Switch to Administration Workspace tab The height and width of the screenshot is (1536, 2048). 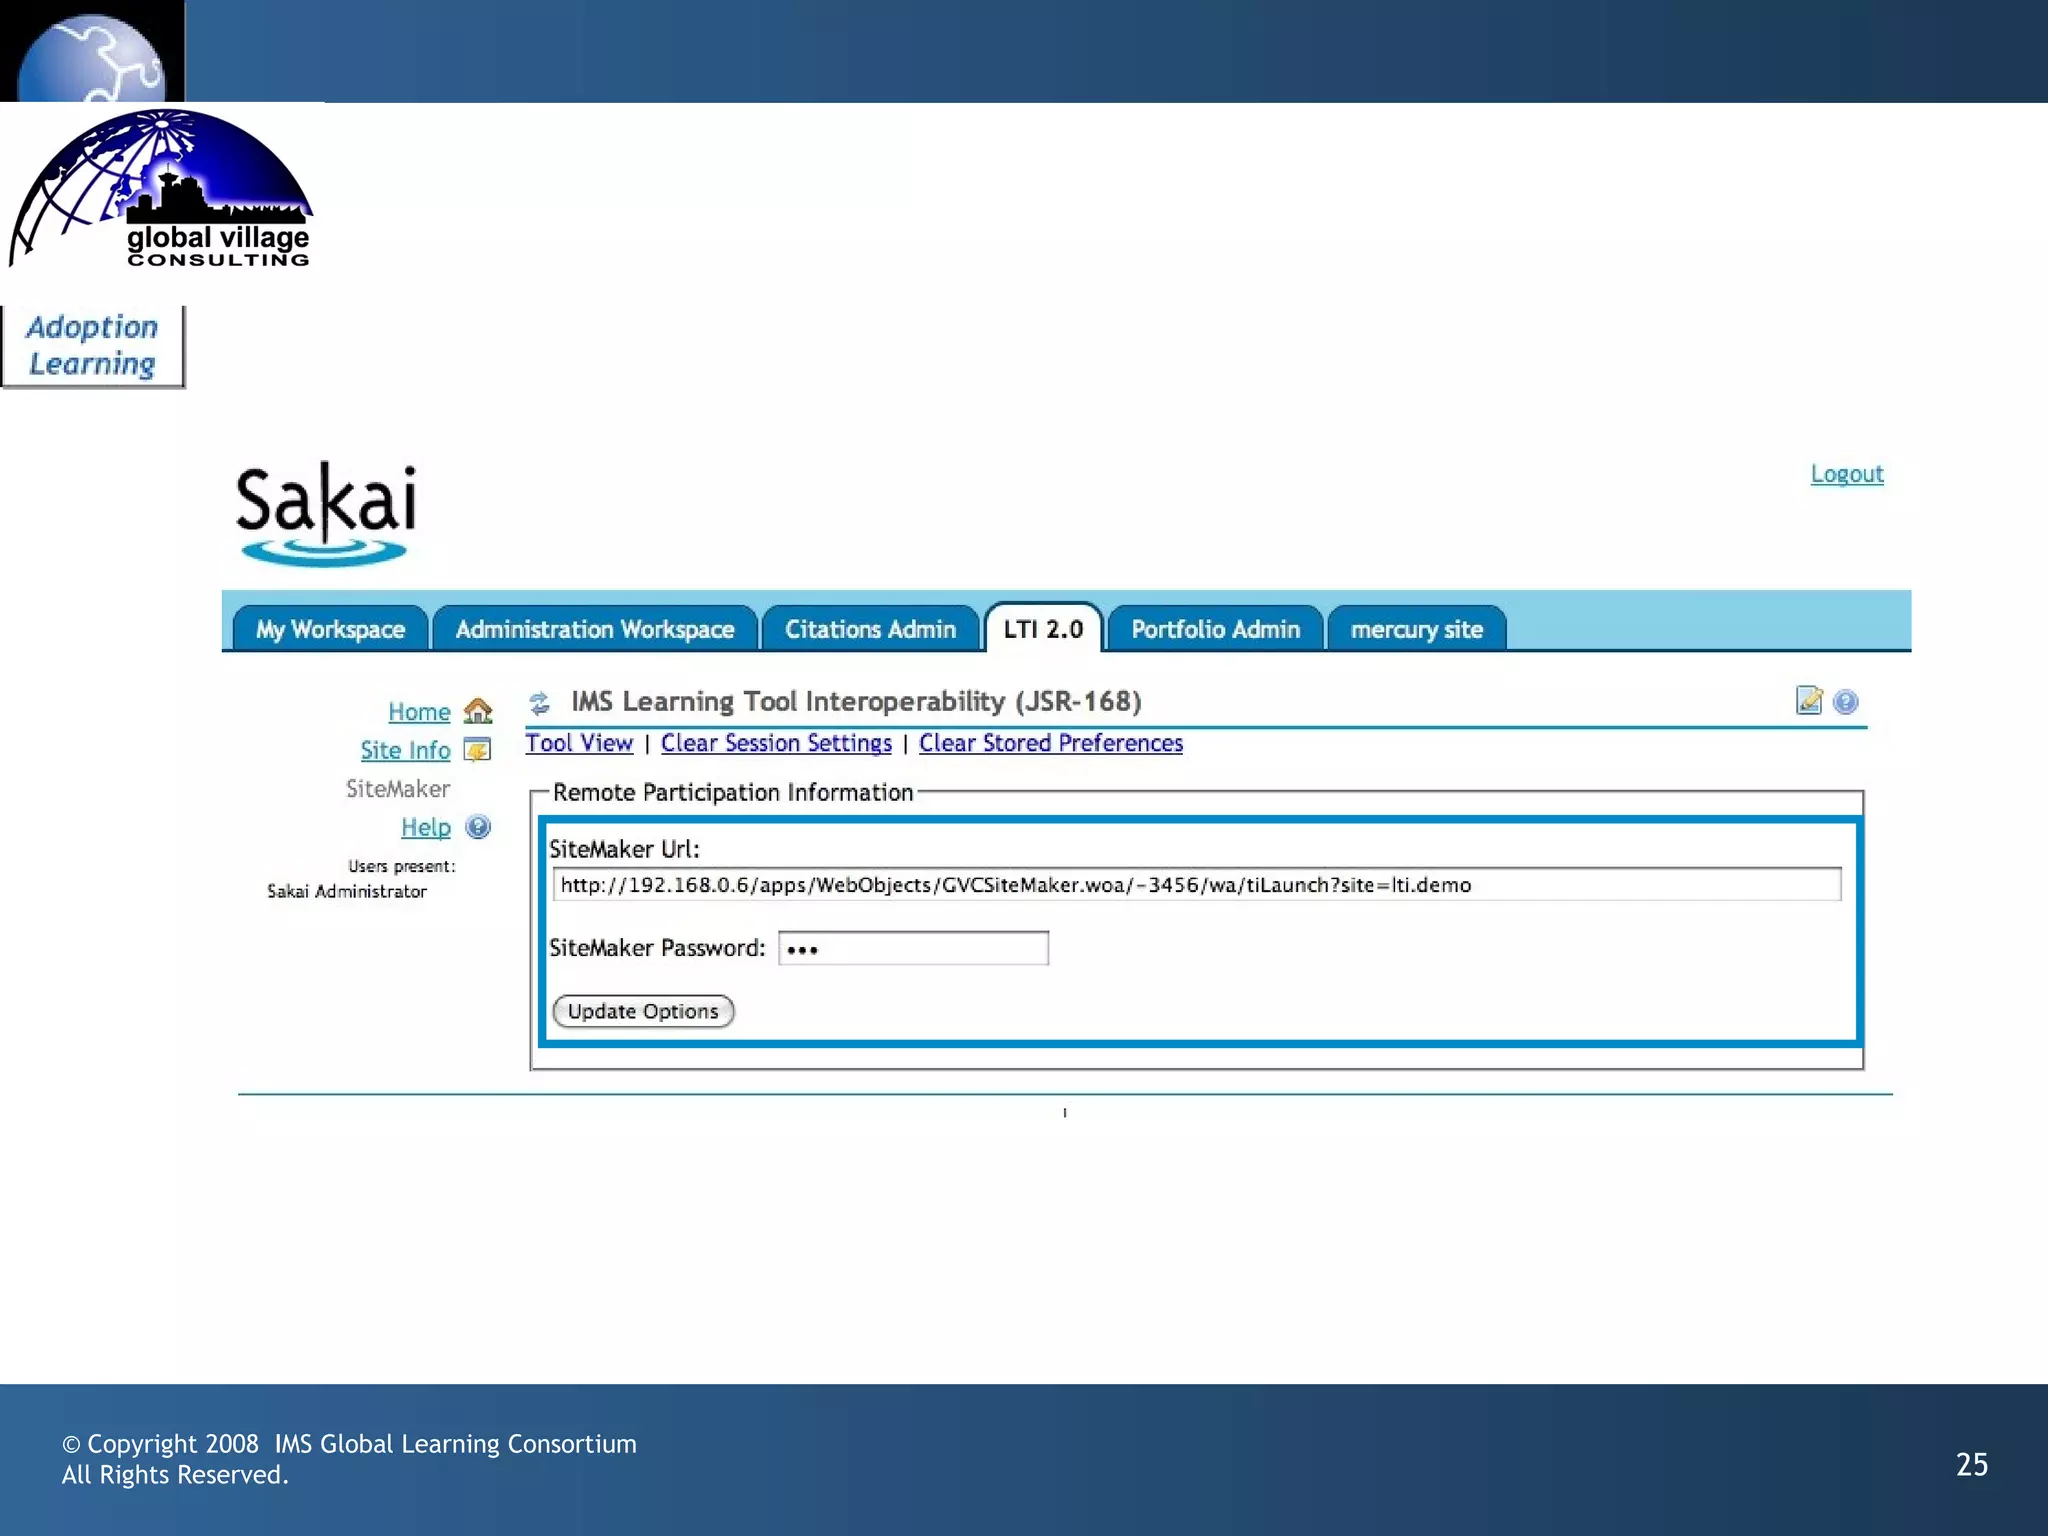click(x=594, y=629)
